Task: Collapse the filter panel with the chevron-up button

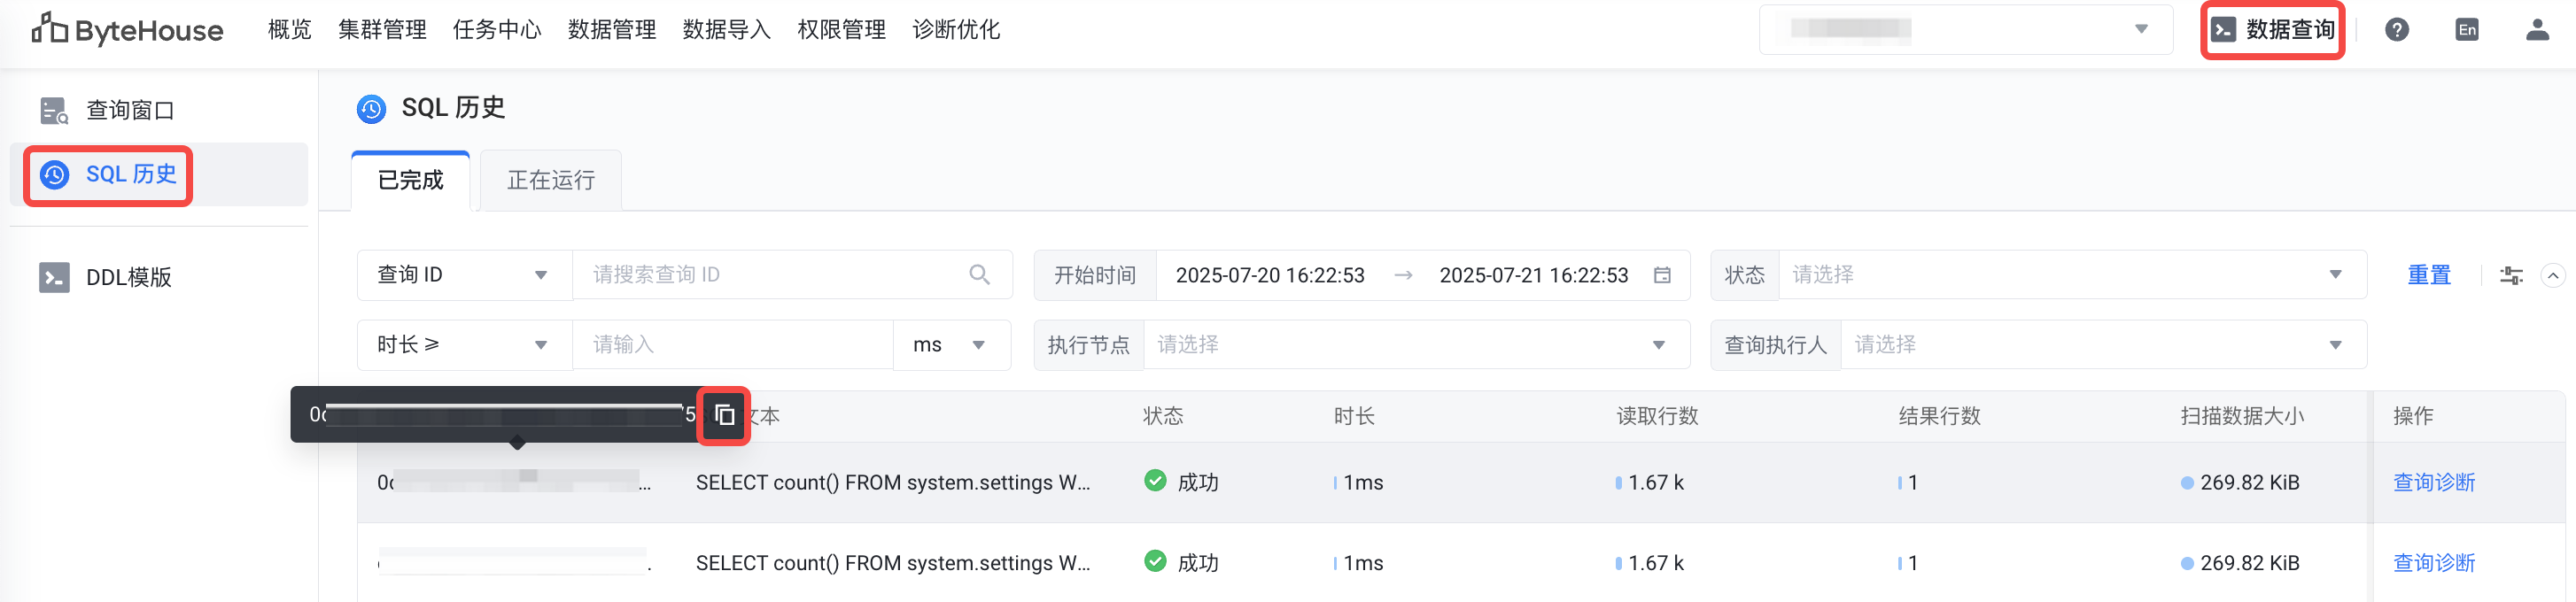Action: 2553,276
